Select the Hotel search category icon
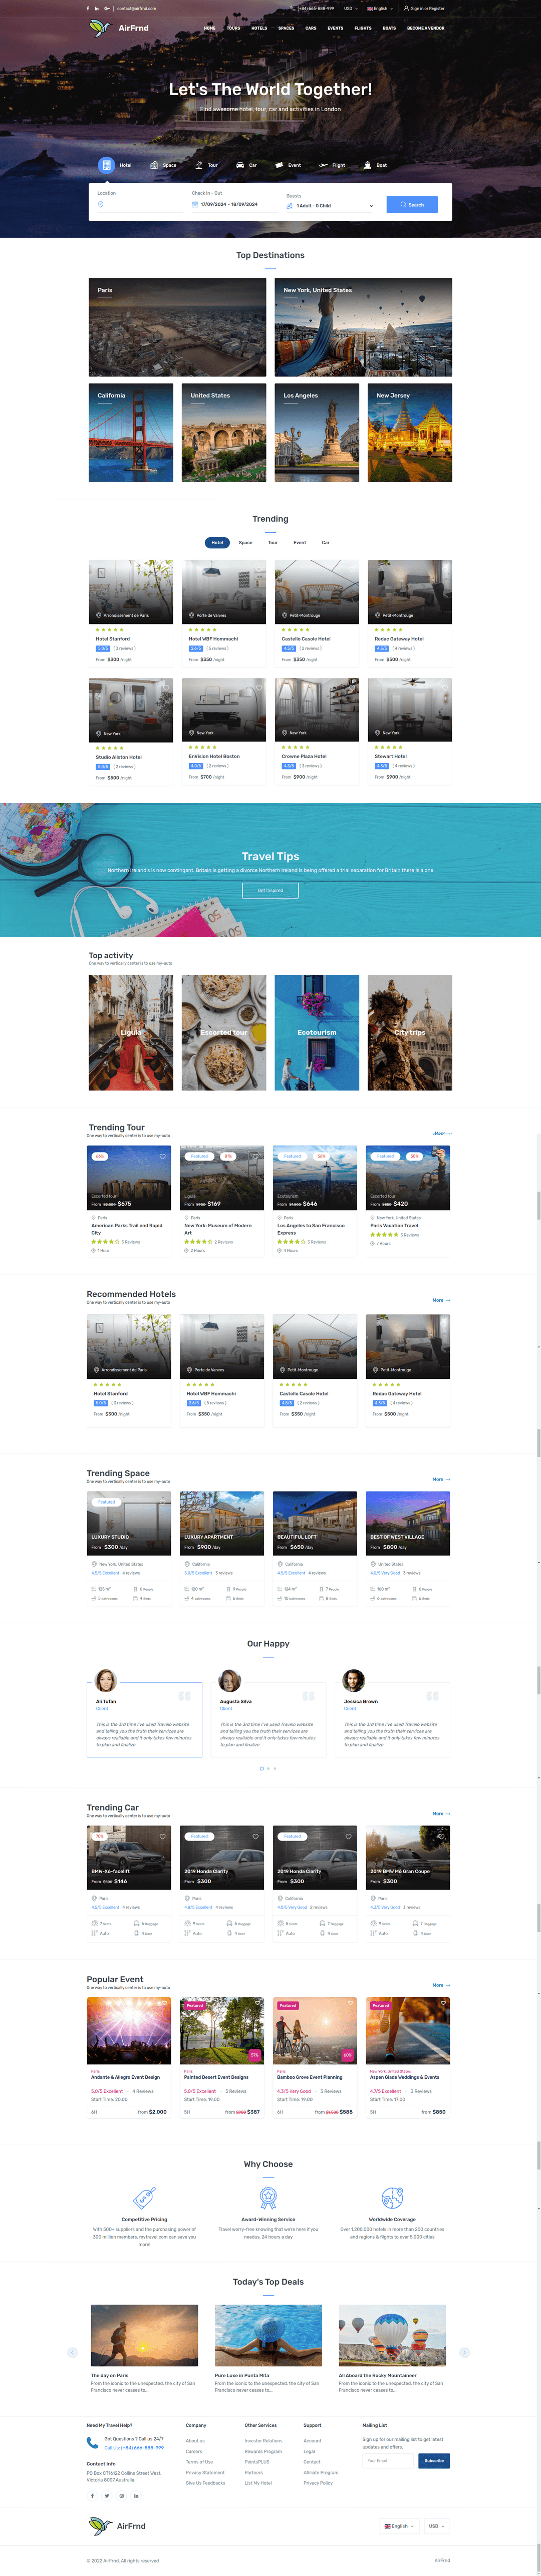 [105, 165]
